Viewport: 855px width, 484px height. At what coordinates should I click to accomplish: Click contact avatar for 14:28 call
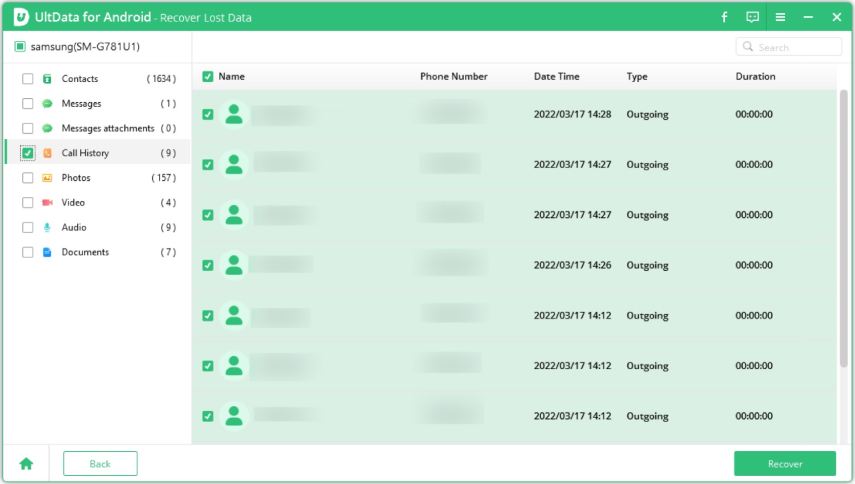[234, 114]
